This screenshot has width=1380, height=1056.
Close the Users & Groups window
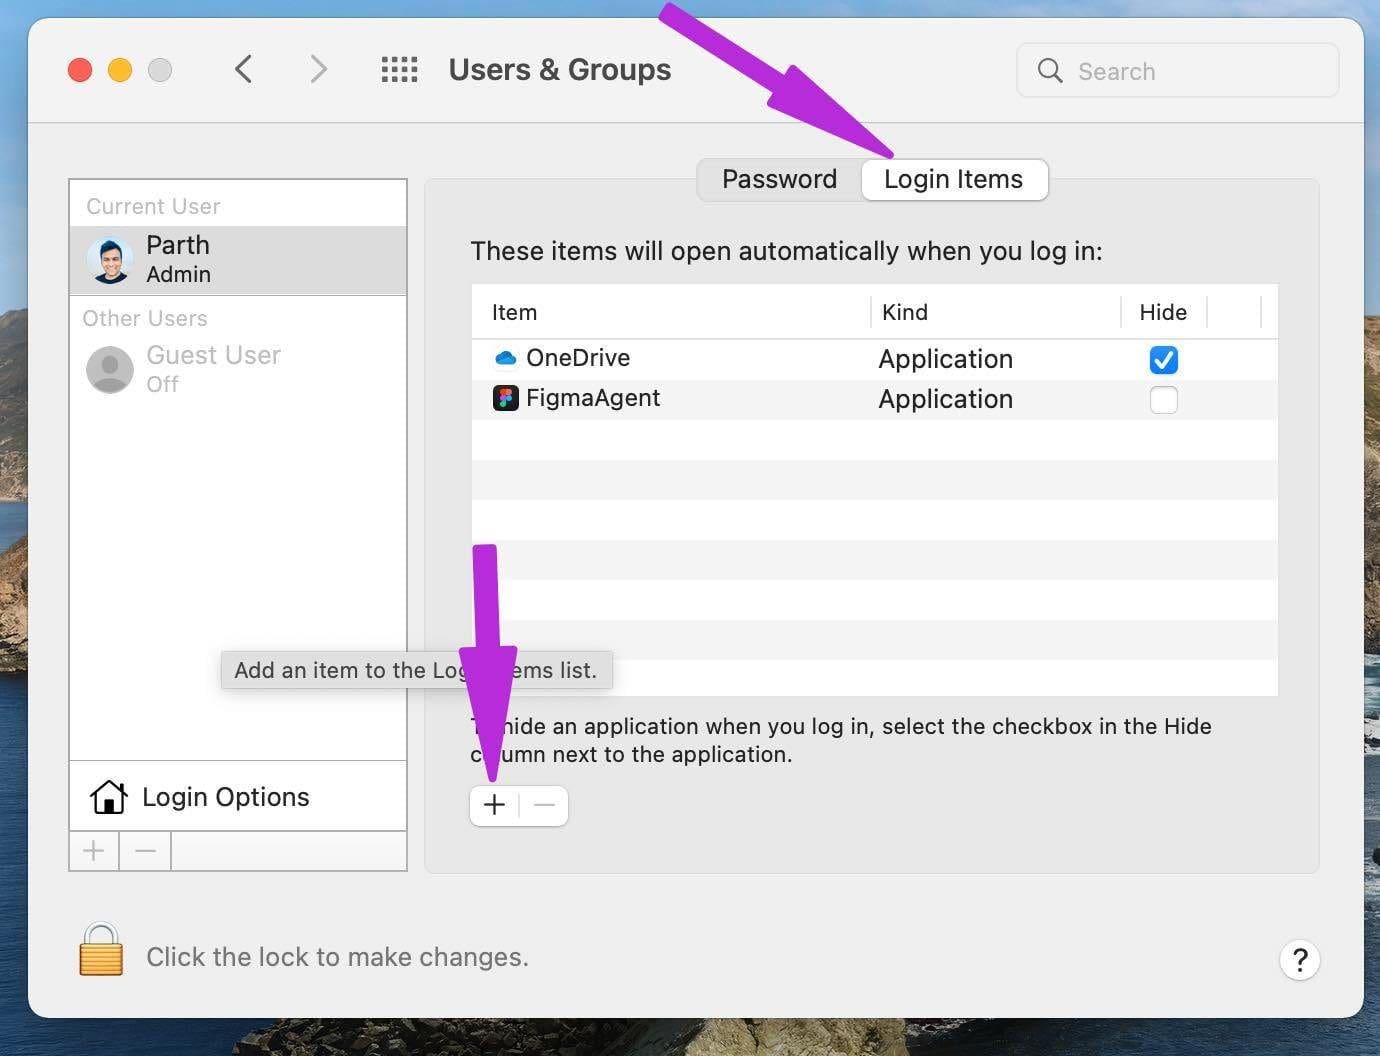point(80,70)
